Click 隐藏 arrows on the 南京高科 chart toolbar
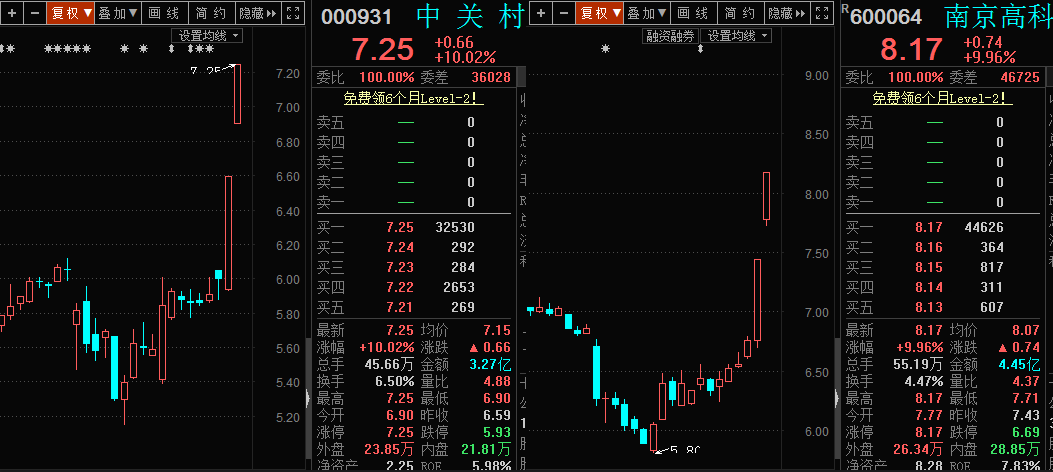The height and width of the screenshot is (472, 1053). pos(786,13)
